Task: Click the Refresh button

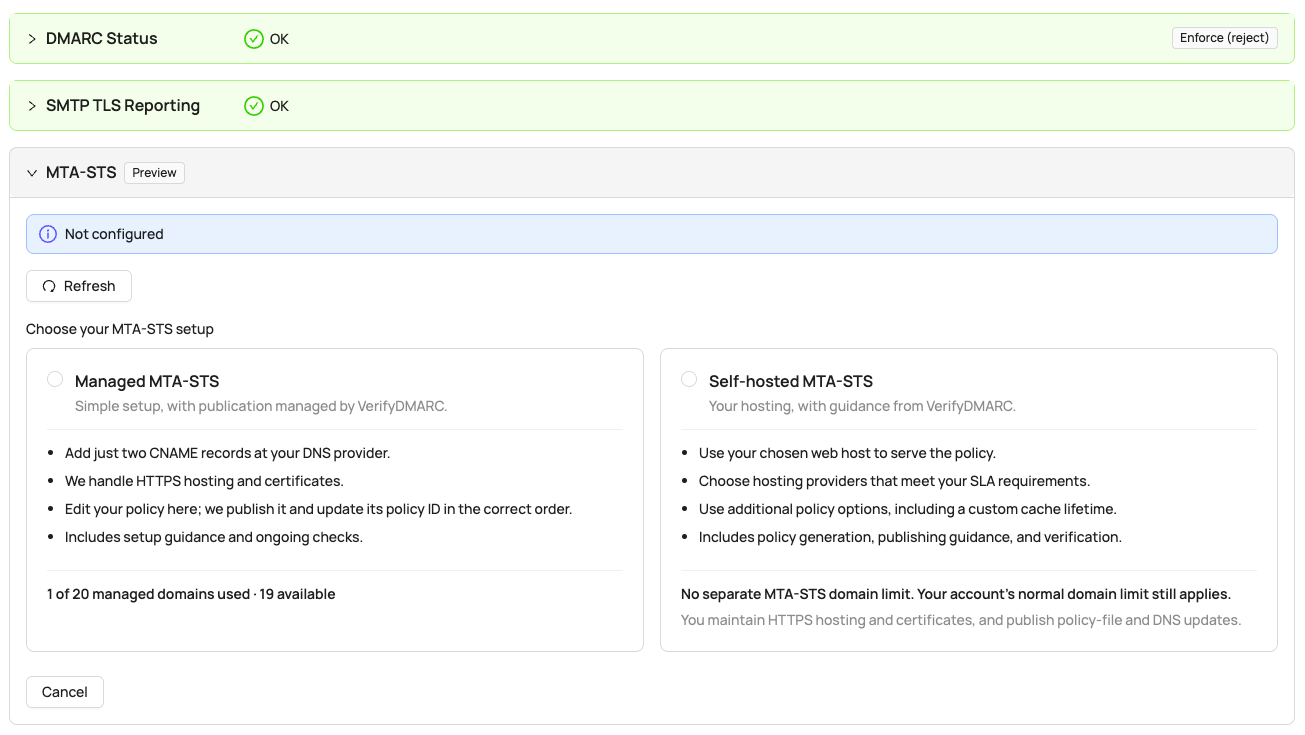Action: pos(79,286)
